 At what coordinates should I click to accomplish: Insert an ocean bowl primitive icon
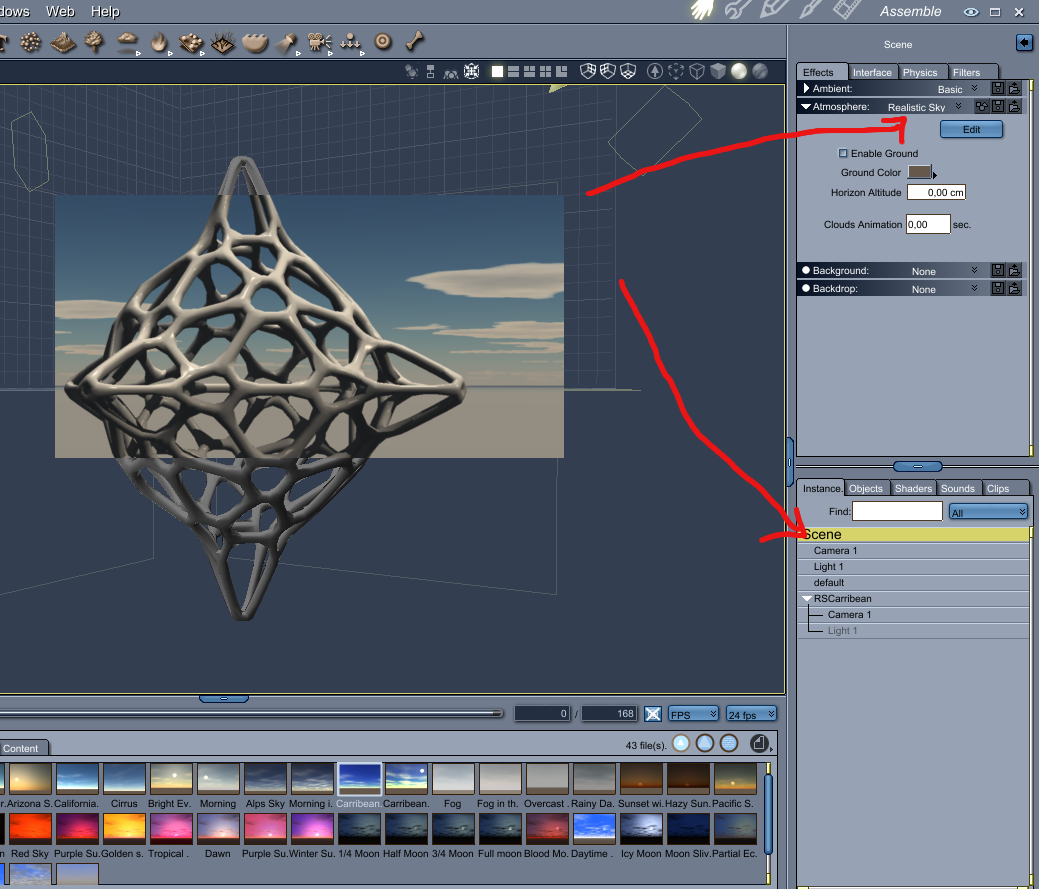click(x=254, y=43)
